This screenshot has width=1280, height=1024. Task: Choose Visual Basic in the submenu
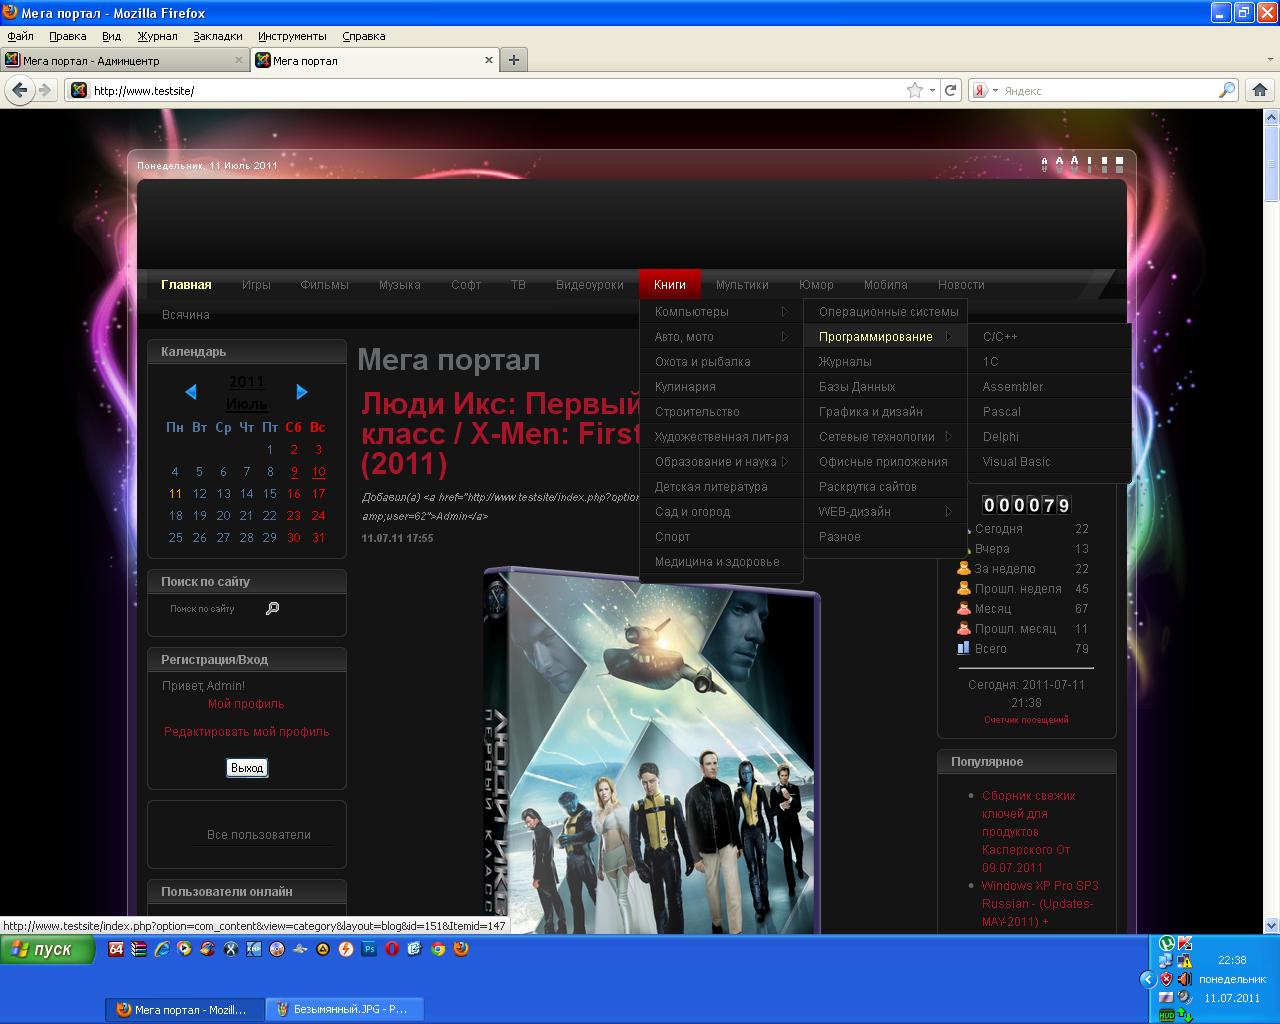[x=1049, y=462]
